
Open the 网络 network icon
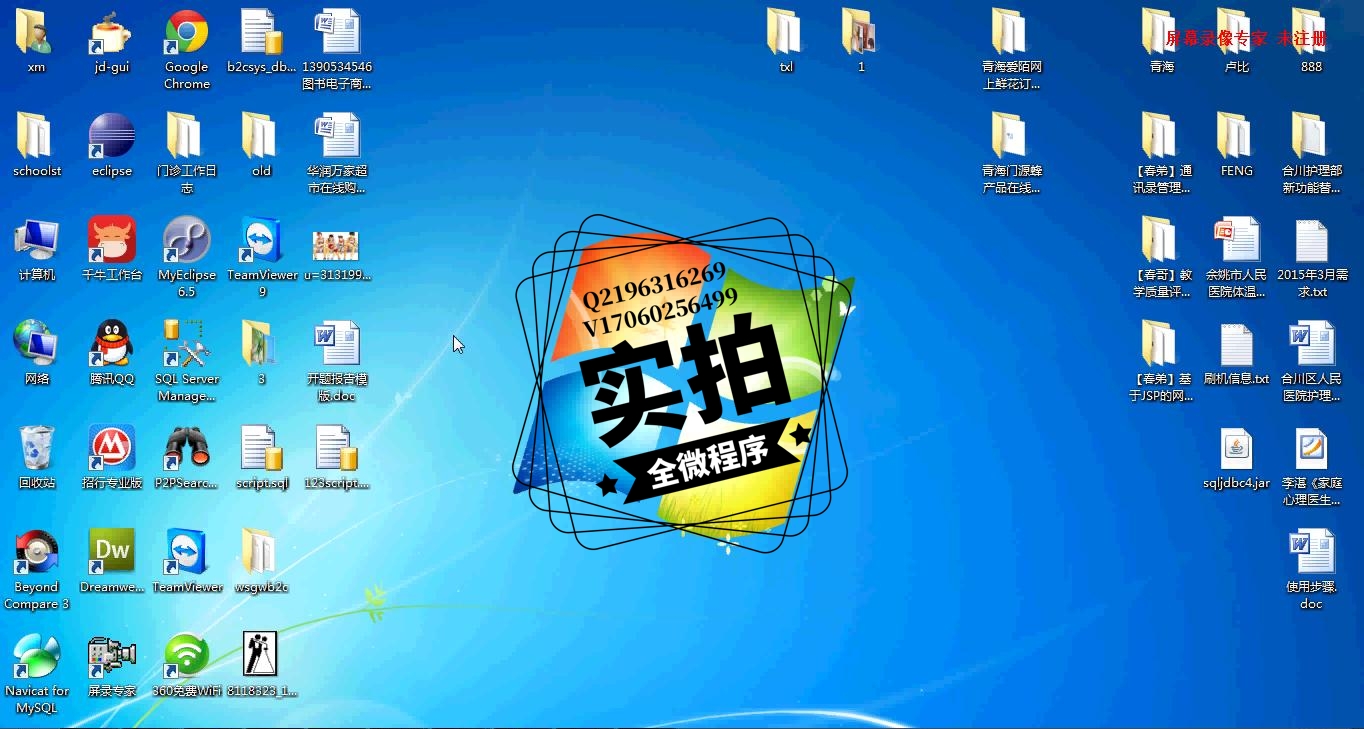point(36,344)
